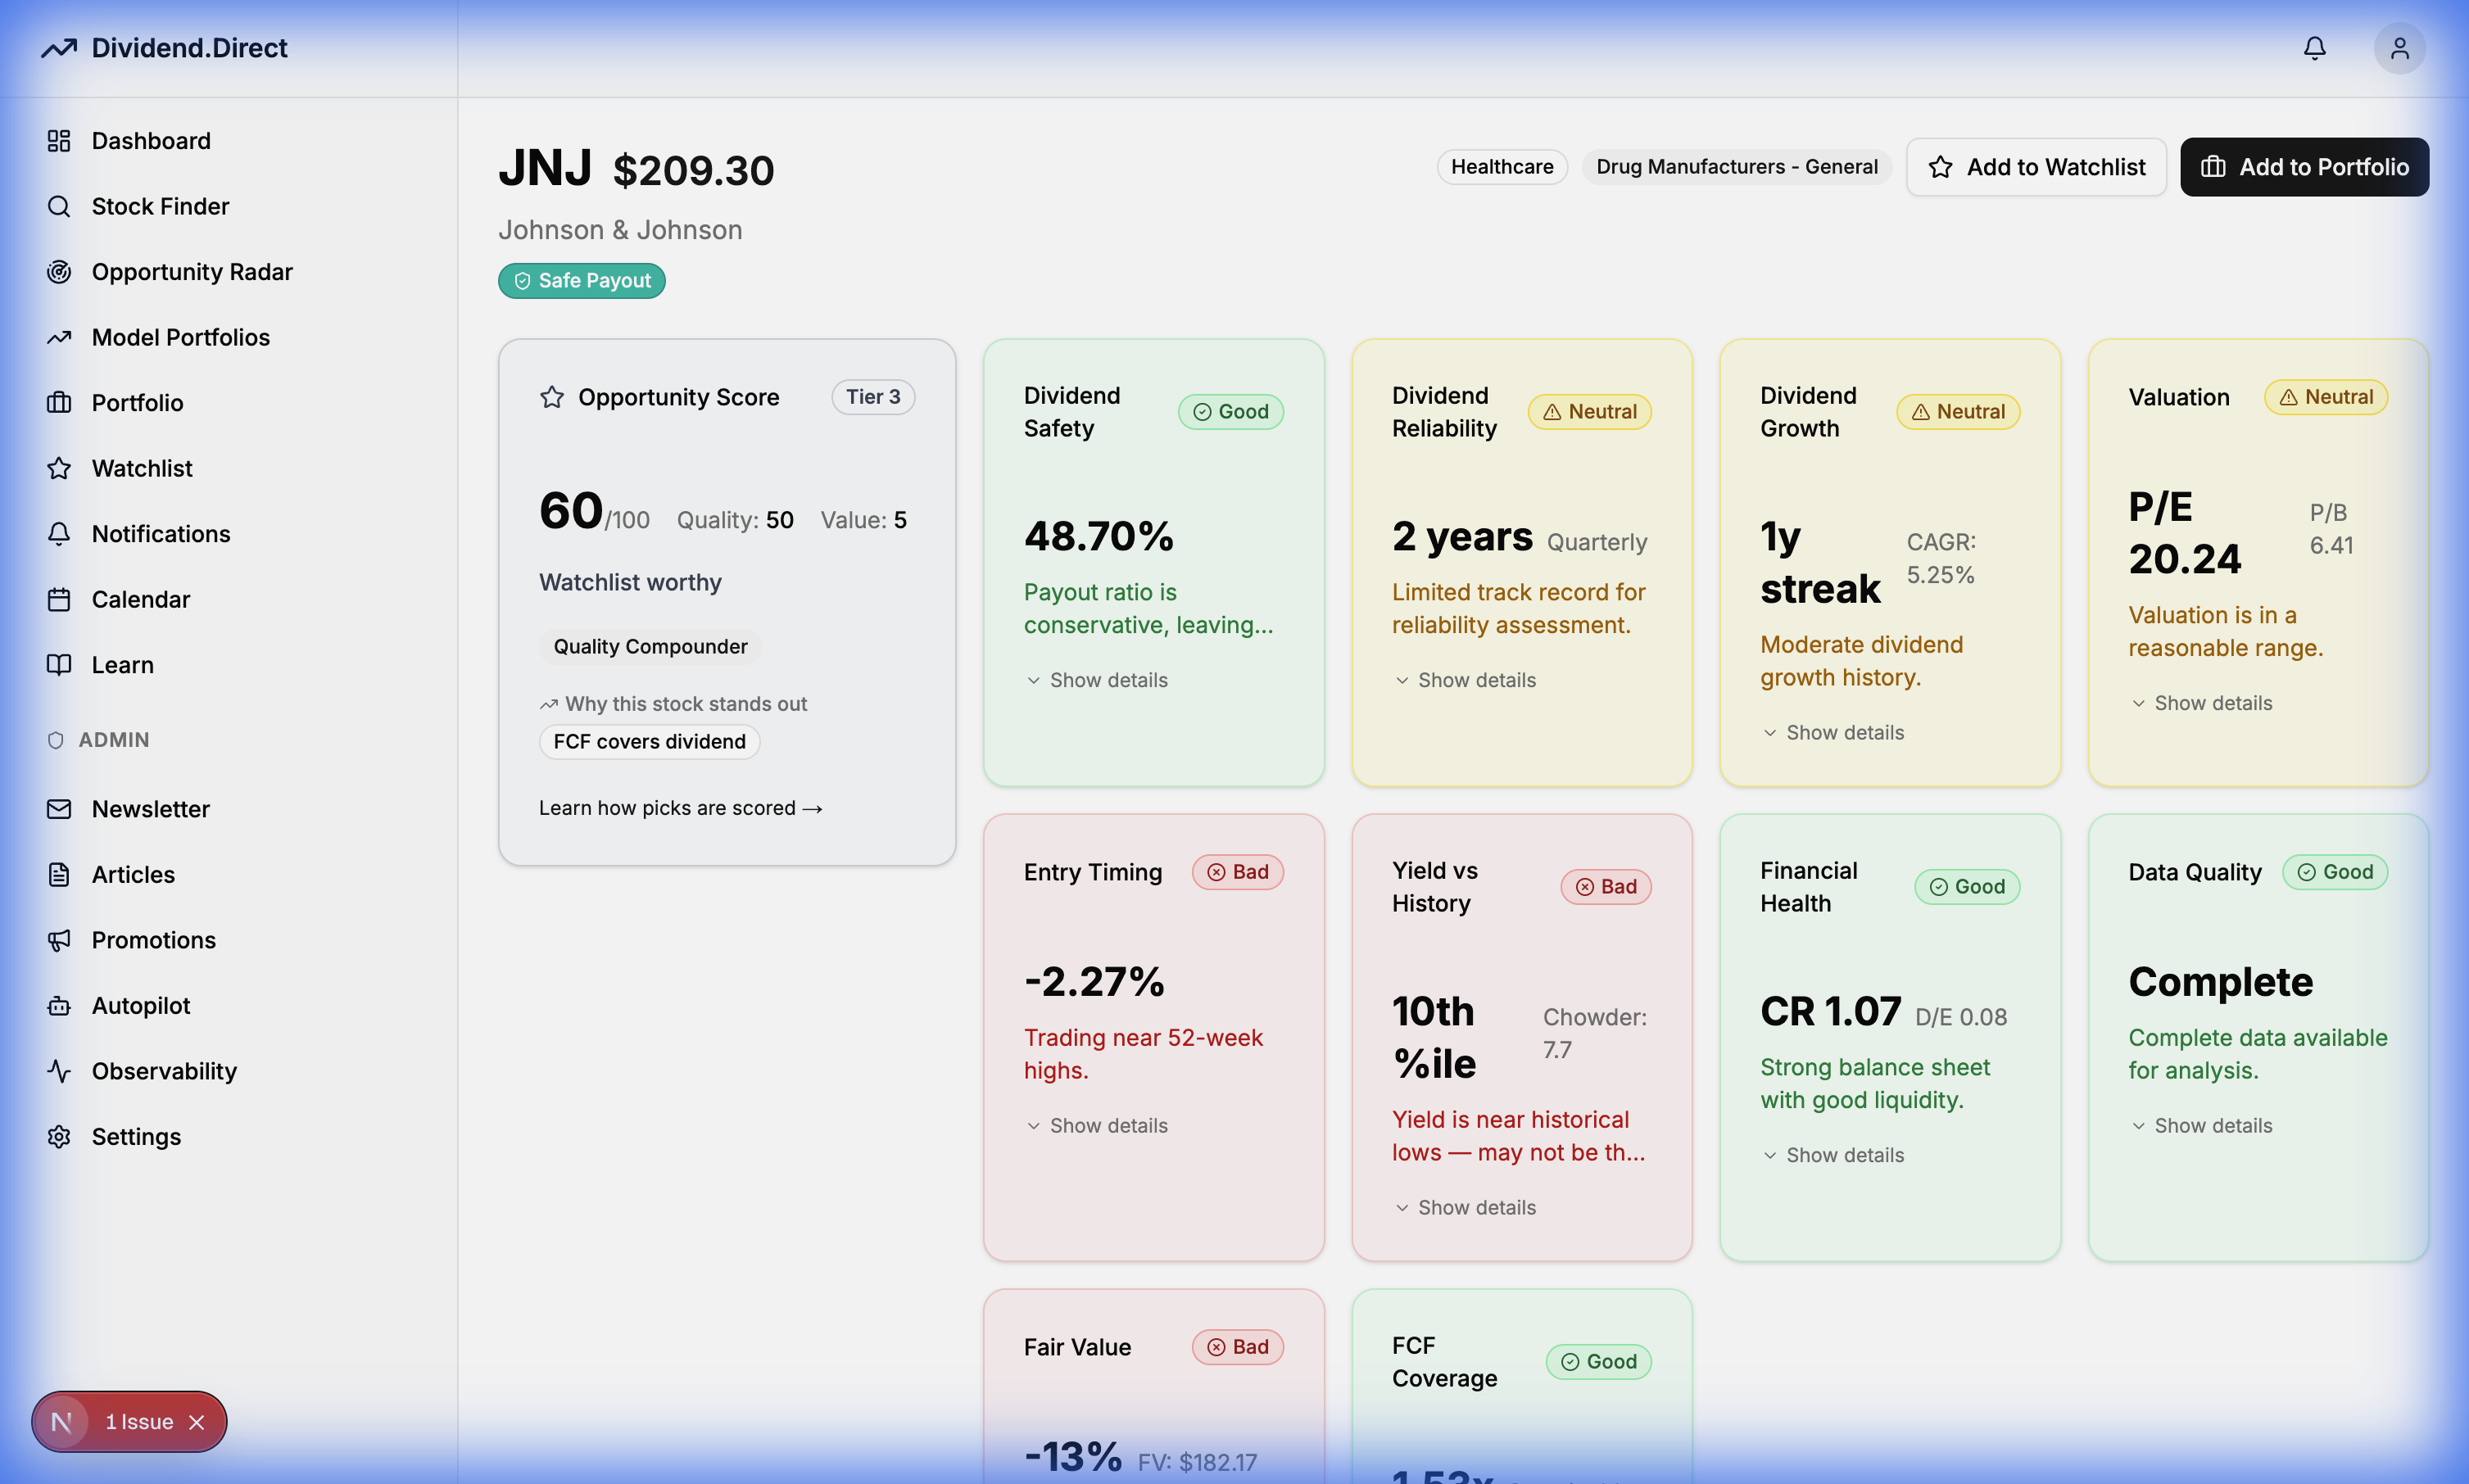2469x1484 pixels.
Task: Dismiss the 1 Issue notification pill
Action: click(x=198, y=1421)
